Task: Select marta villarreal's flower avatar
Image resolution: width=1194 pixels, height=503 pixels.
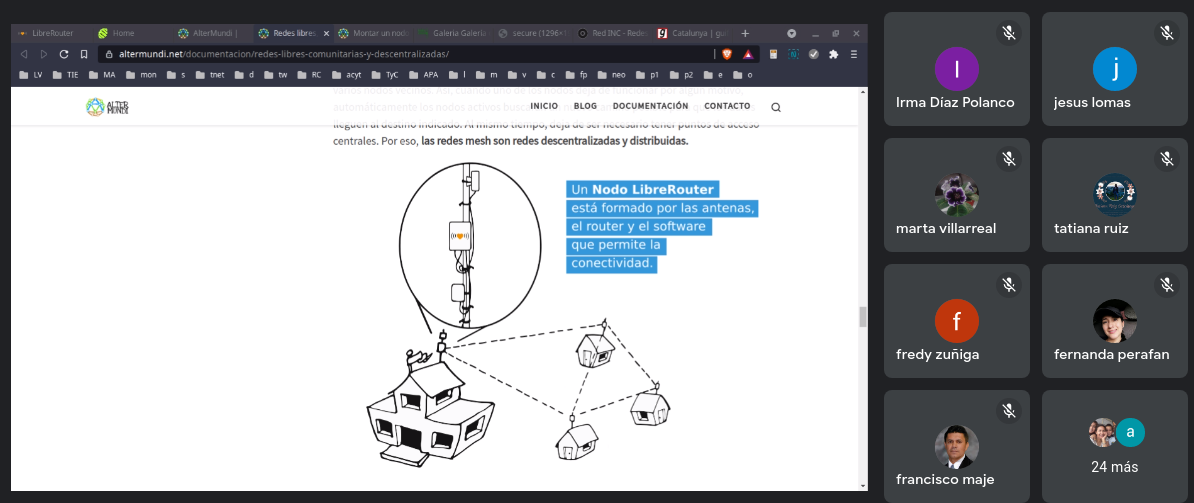Action: coord(956,195)
